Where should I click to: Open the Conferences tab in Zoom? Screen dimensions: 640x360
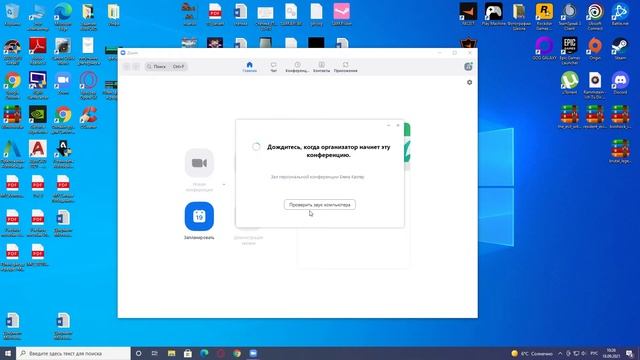(297, 67)
